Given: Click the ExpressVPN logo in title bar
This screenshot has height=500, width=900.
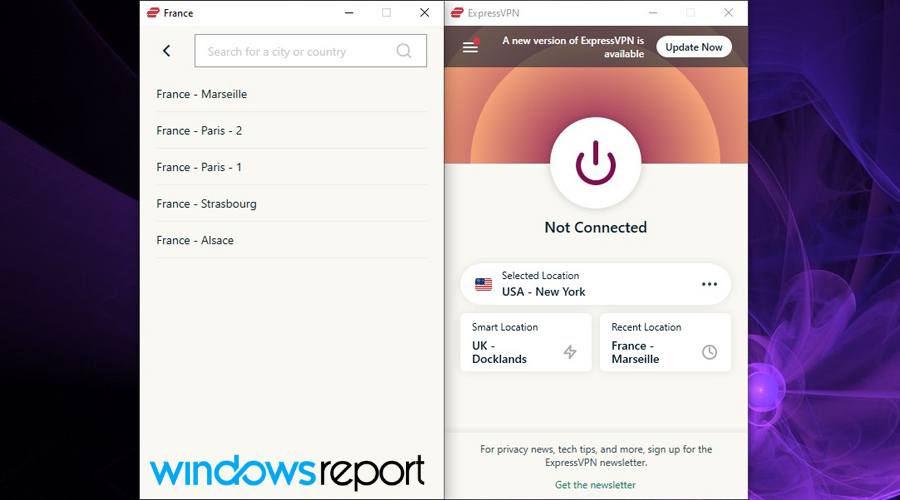Looking at the screenshot, I should click(x=457, y=13).
